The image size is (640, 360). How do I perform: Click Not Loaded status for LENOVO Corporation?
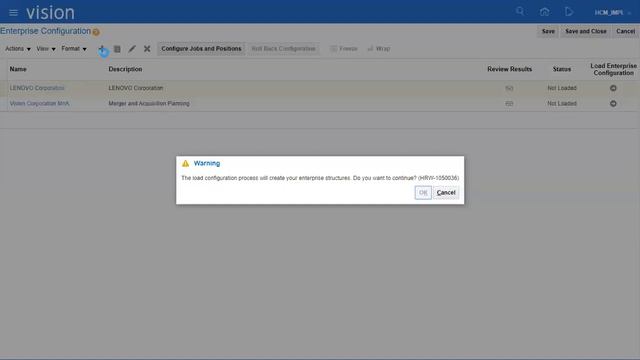[562, 88]
